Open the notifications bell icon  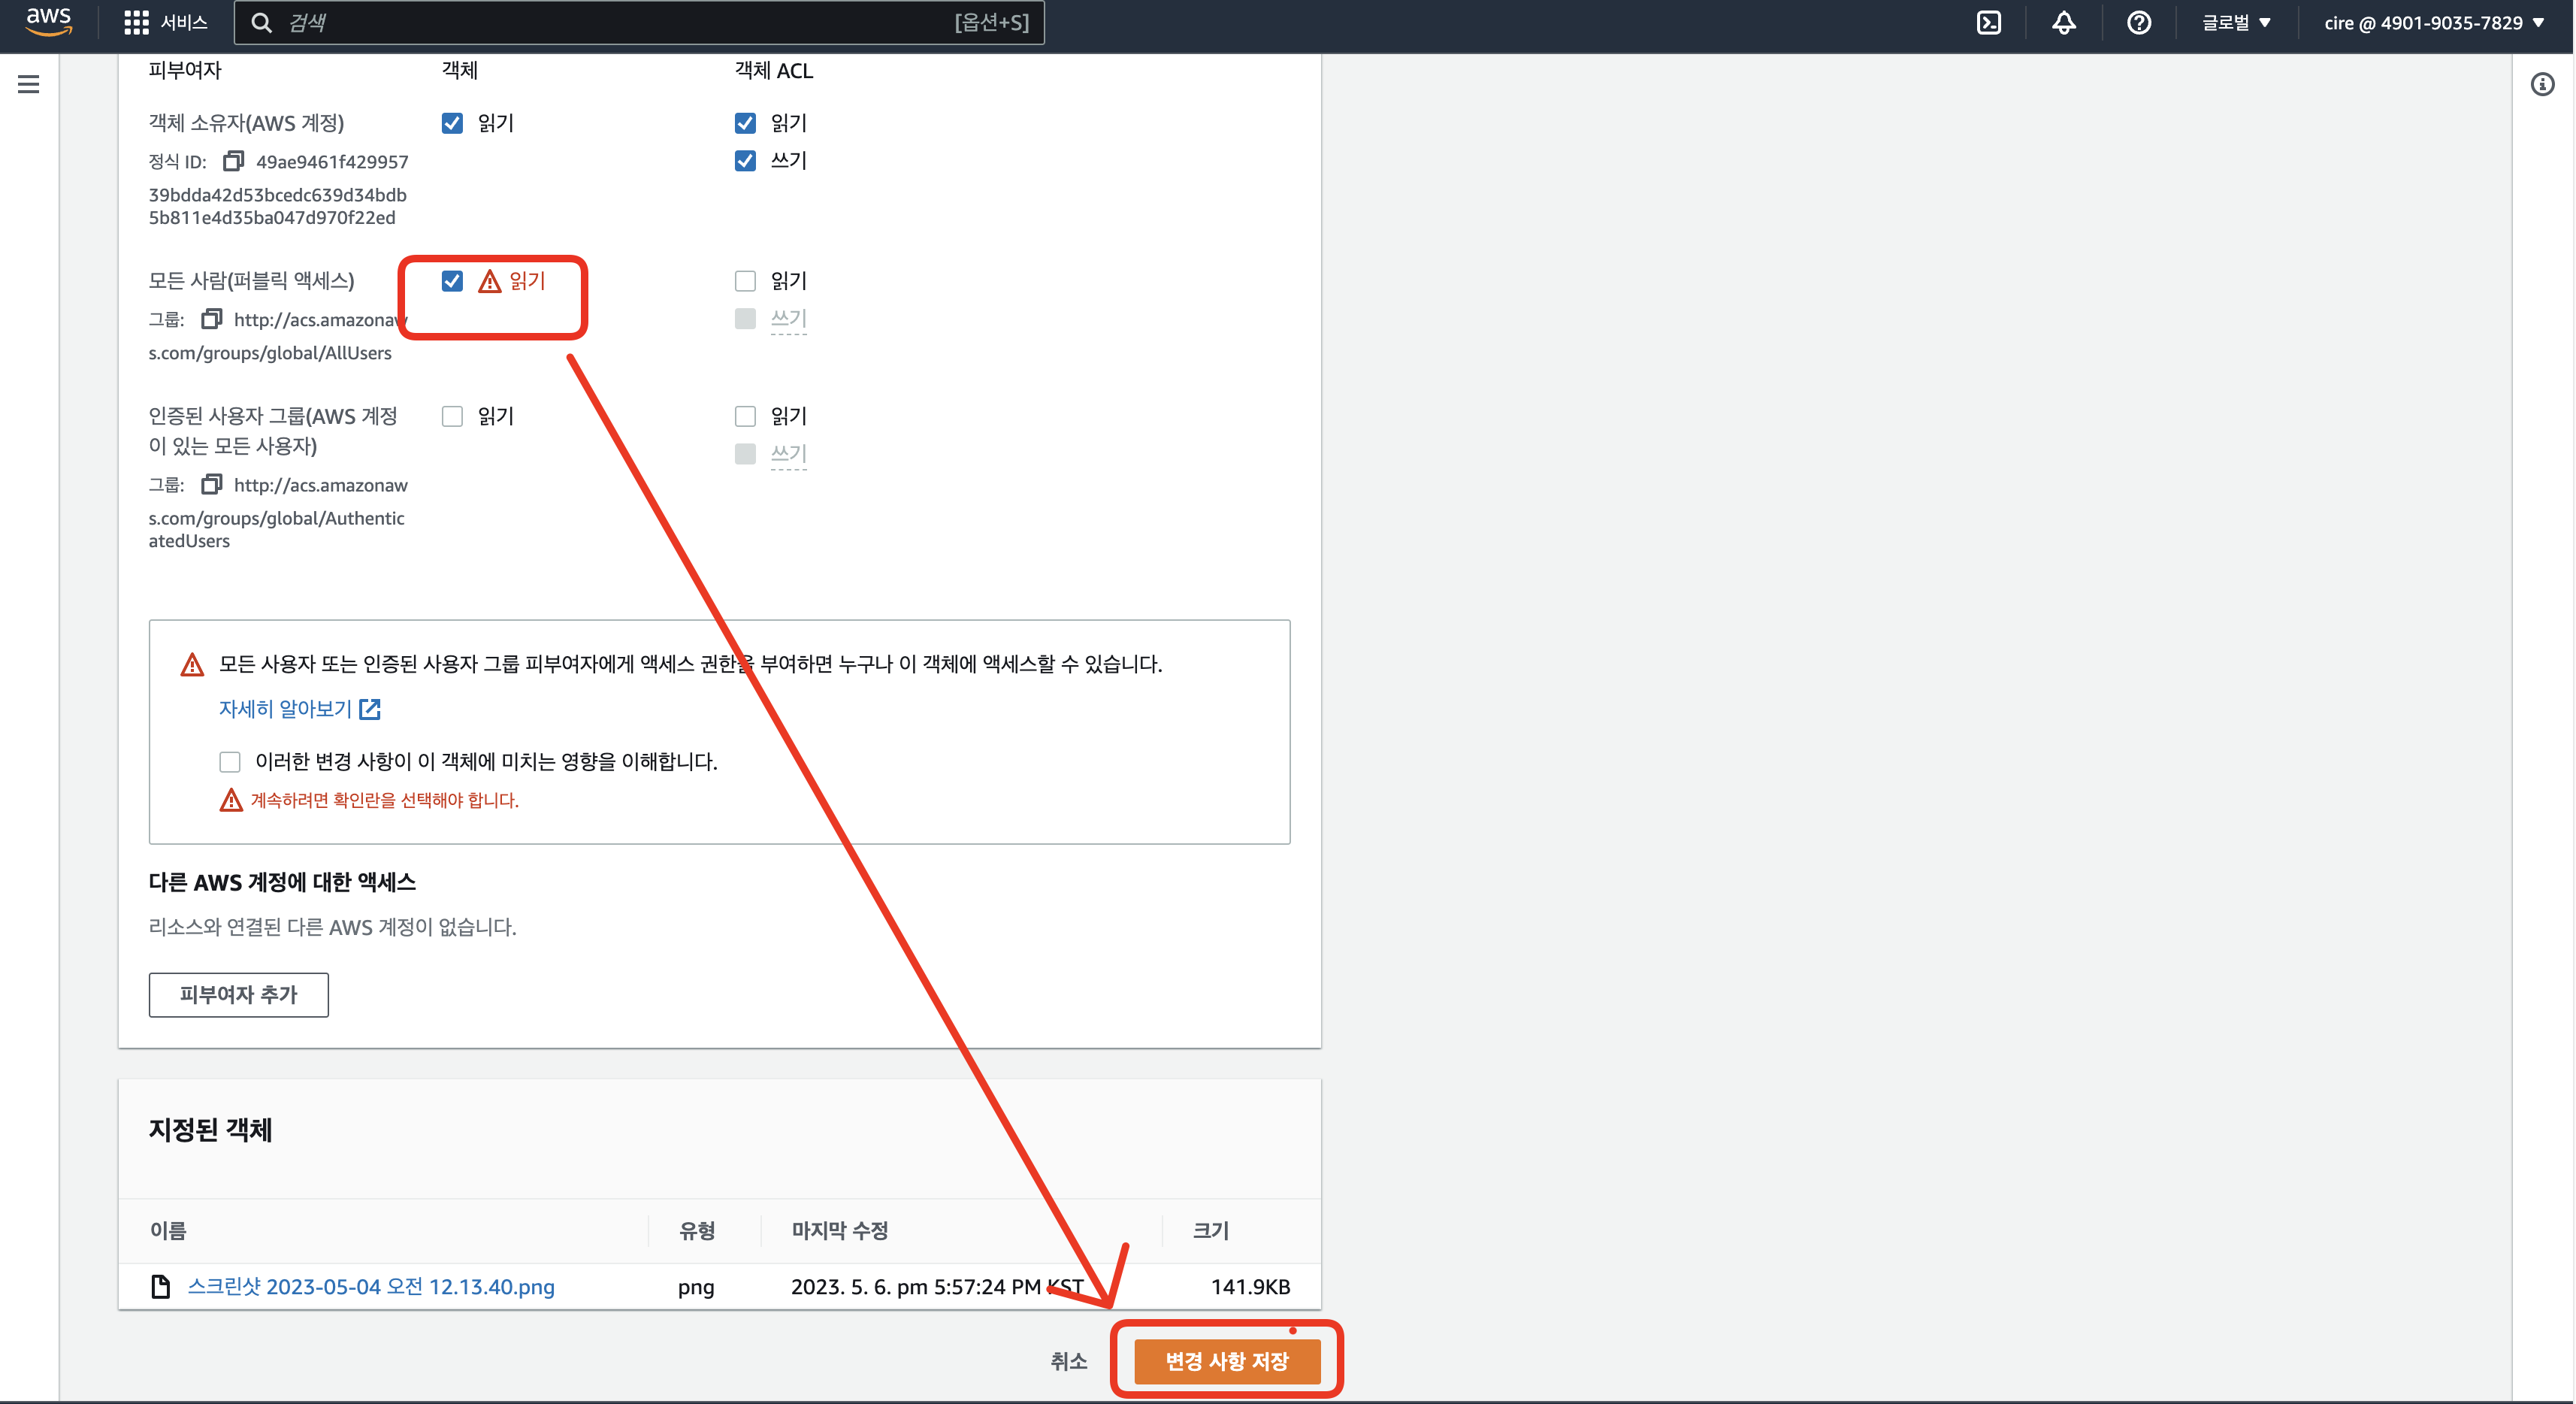tap(2063, 23)
